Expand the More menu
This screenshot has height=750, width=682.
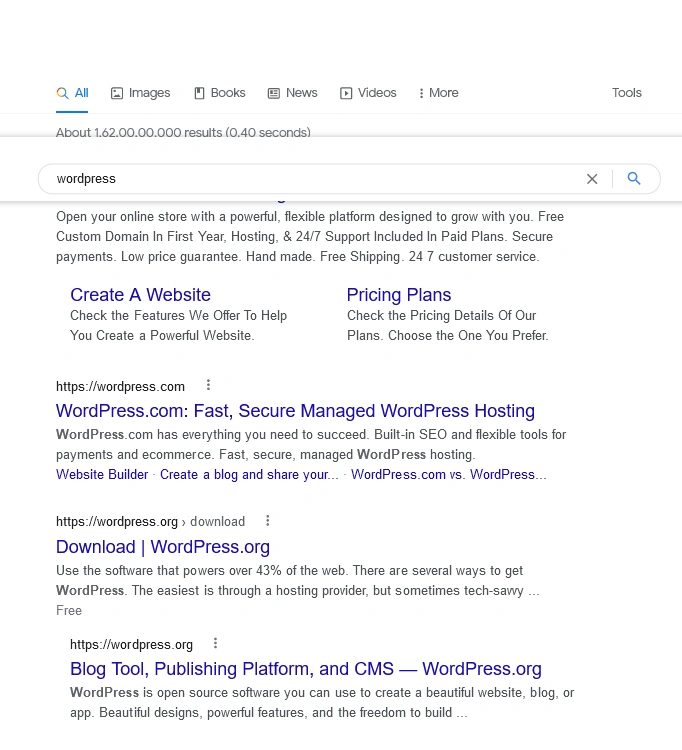438,93
